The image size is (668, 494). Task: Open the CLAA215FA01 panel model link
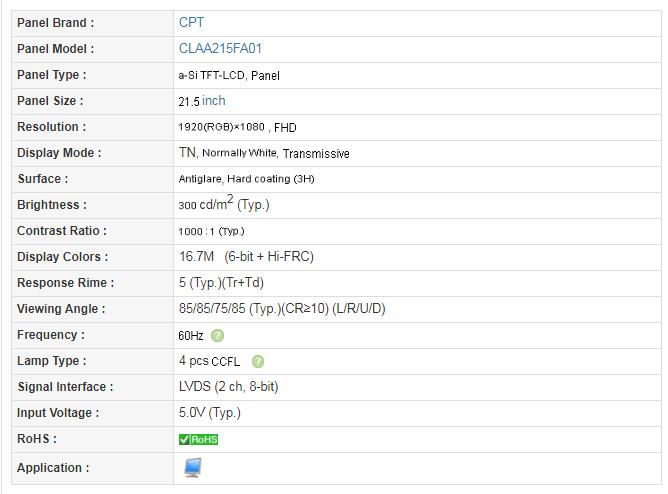[220, 49]
